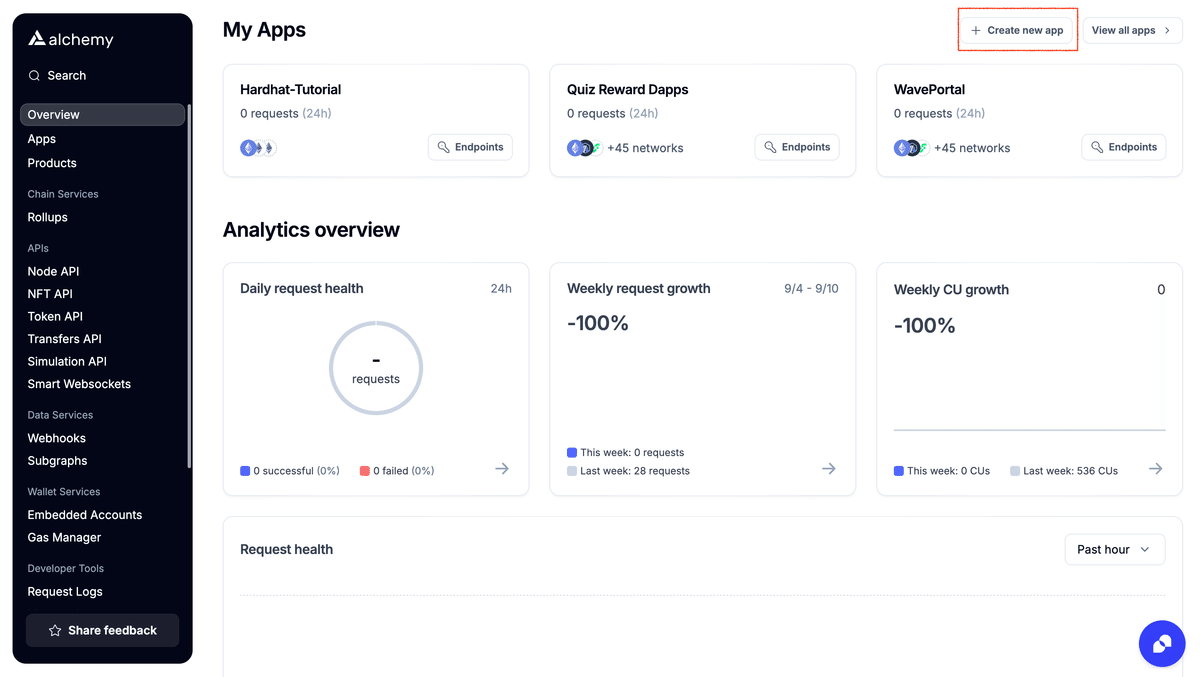This screenshot has height=677, width=1200.
Task: Click the Hardhat-Tutorial app title
Action: coord(291,90)
